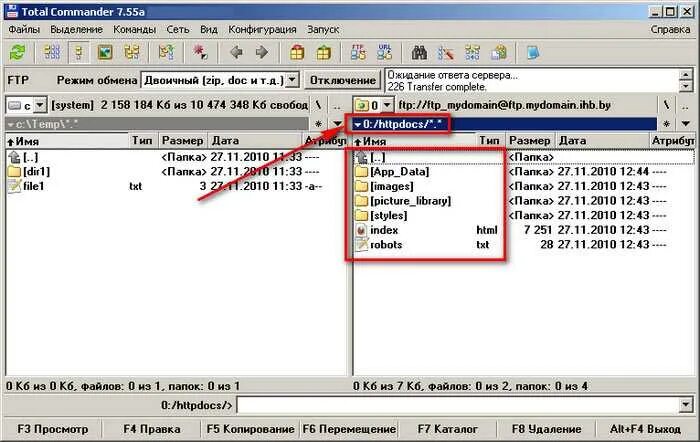The height and width of the screenshot is (442, 700).
Task: Expand the command line history dropdown
Action: click(686, 405)
